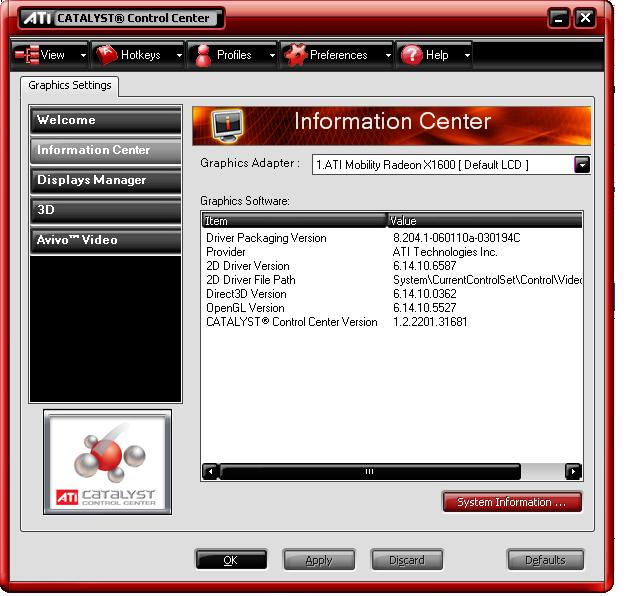
Task: Click the Help question mark icon
Action: (411, 55)
